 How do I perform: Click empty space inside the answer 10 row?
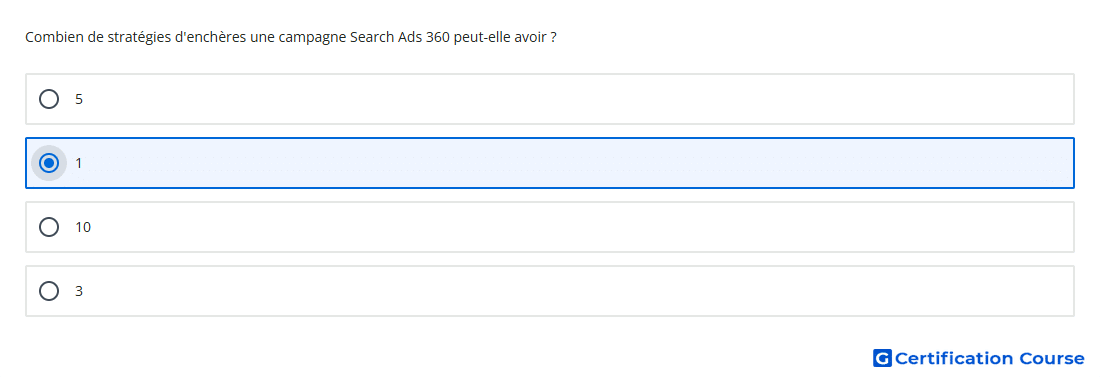pyautogui.click(x=561, y=227)
